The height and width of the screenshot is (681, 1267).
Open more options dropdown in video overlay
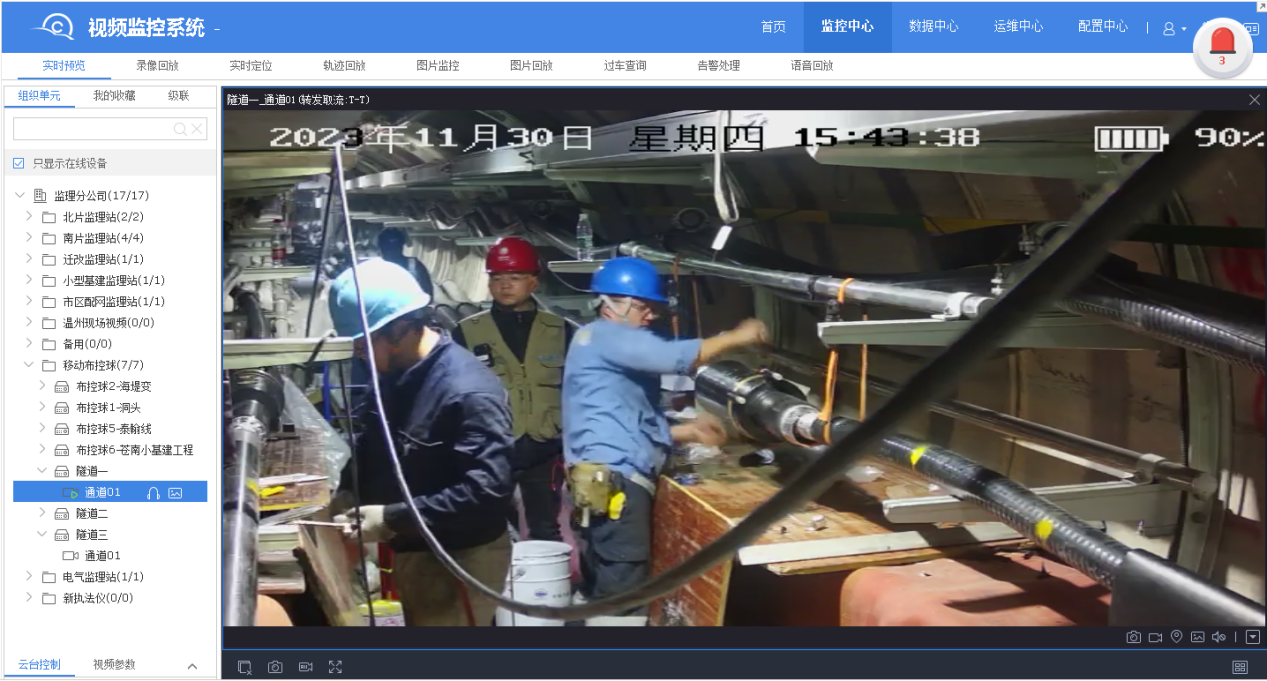click(x=1252, y=637)
